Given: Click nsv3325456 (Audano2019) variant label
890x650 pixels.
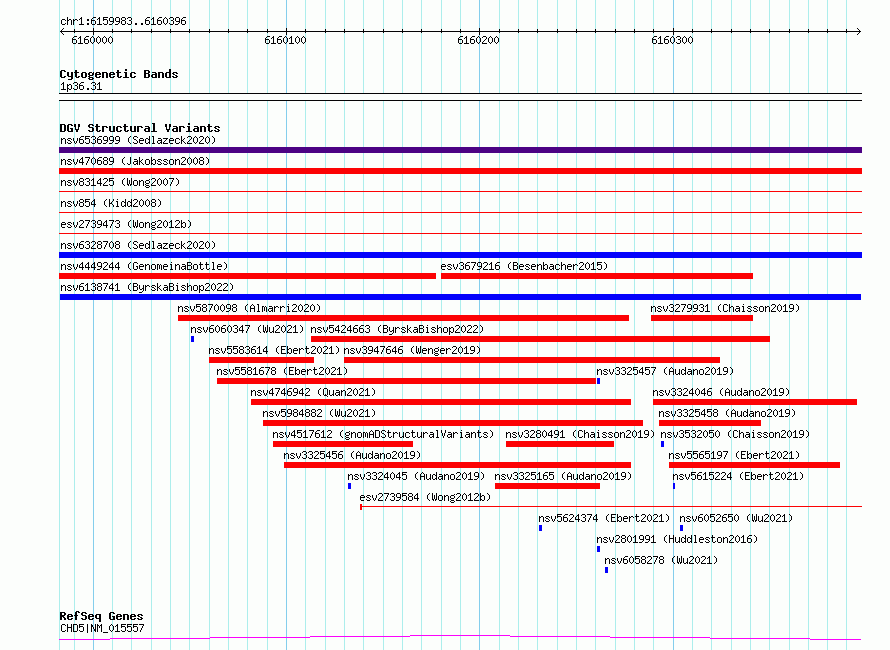Looking at the screenshot, I should [x=352, y=455].
